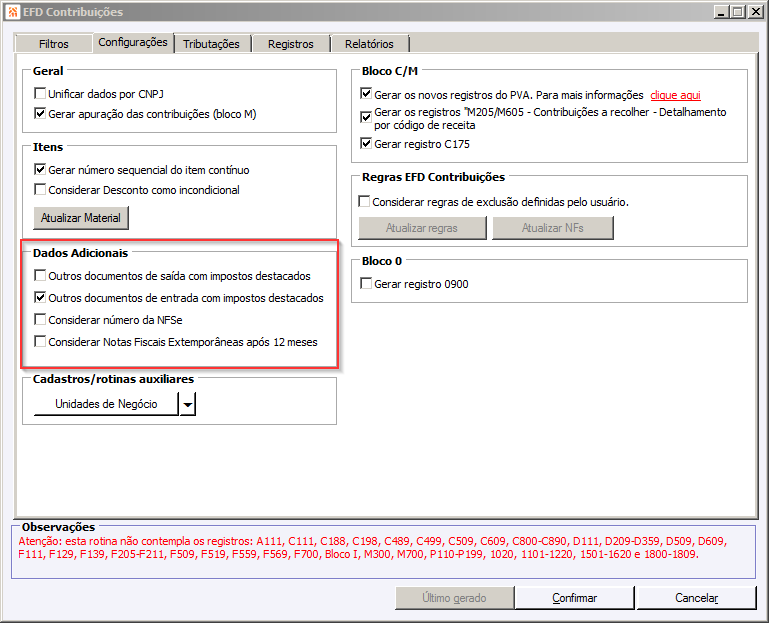The width and height of the screenshot is (769, 623).
Task: Check Considerar Desconto como incondicional
Action: tap(40, 189)
